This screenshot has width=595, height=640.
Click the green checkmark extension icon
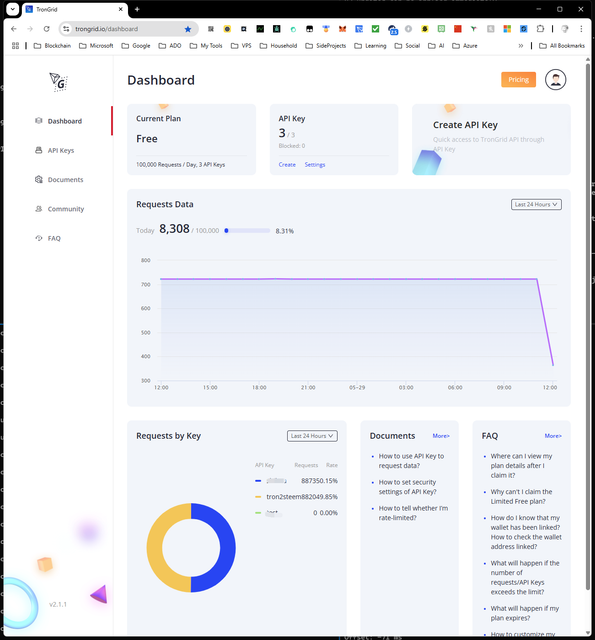click(x=375, y=29)
